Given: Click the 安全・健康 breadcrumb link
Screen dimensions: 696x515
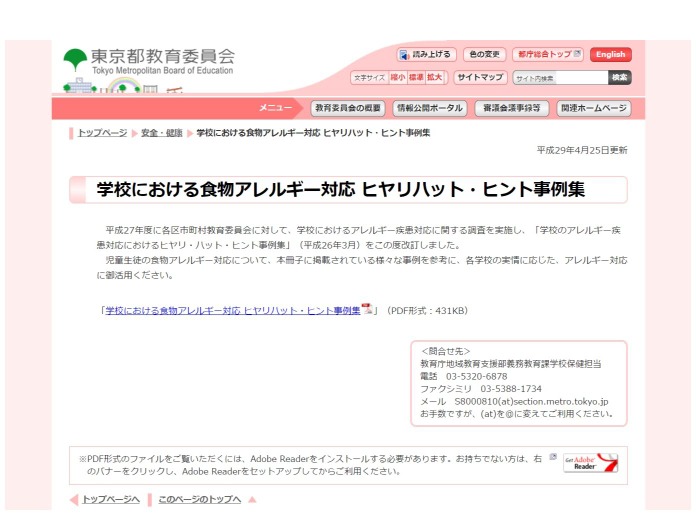Looking at the screenshot, I should tap(162, 133).
